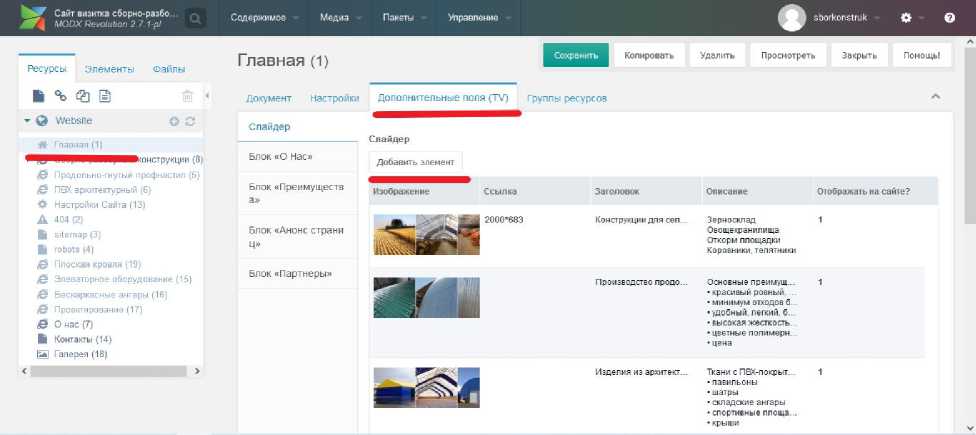This screenshot has width=976, height=435.
Task: Click the plus icon beside Website
Action: pos(174,121)
